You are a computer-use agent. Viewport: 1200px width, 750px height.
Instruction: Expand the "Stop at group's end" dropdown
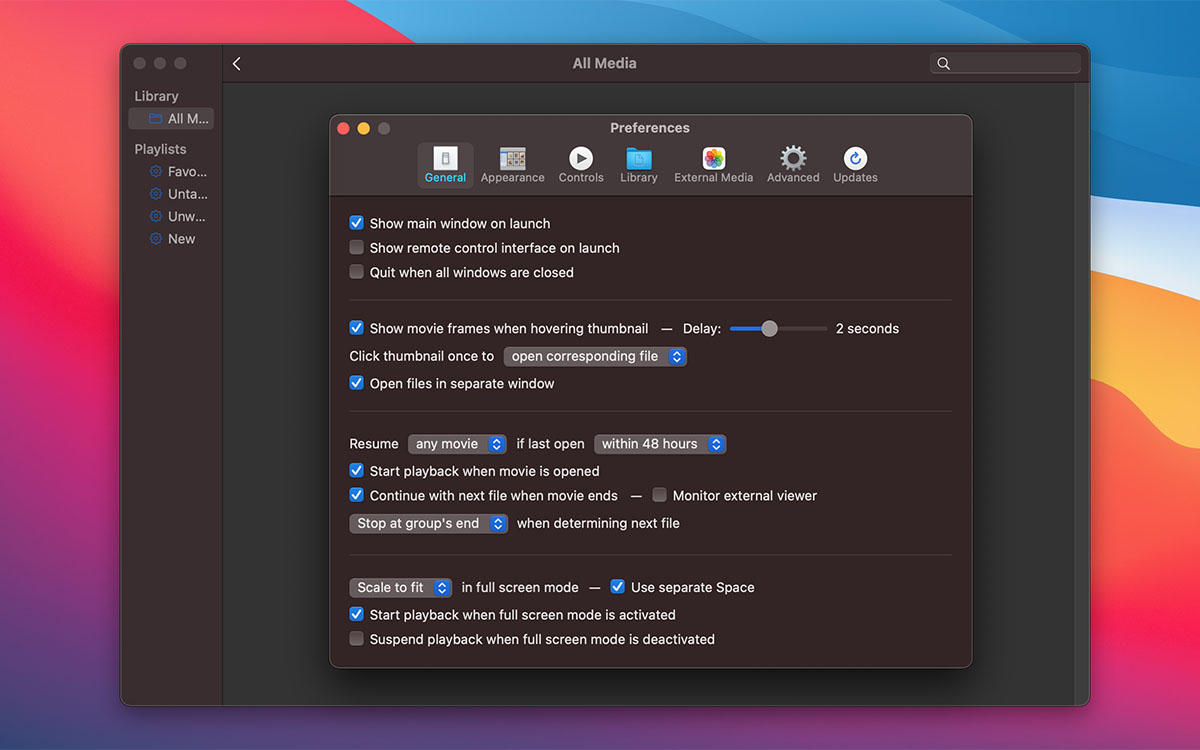coord(429,523)
